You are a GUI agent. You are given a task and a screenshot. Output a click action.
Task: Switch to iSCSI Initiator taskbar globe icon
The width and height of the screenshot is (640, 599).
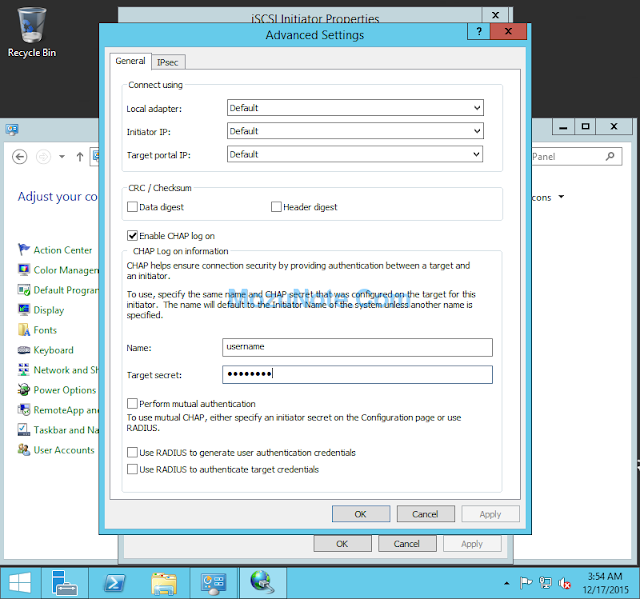click(262, 583)
